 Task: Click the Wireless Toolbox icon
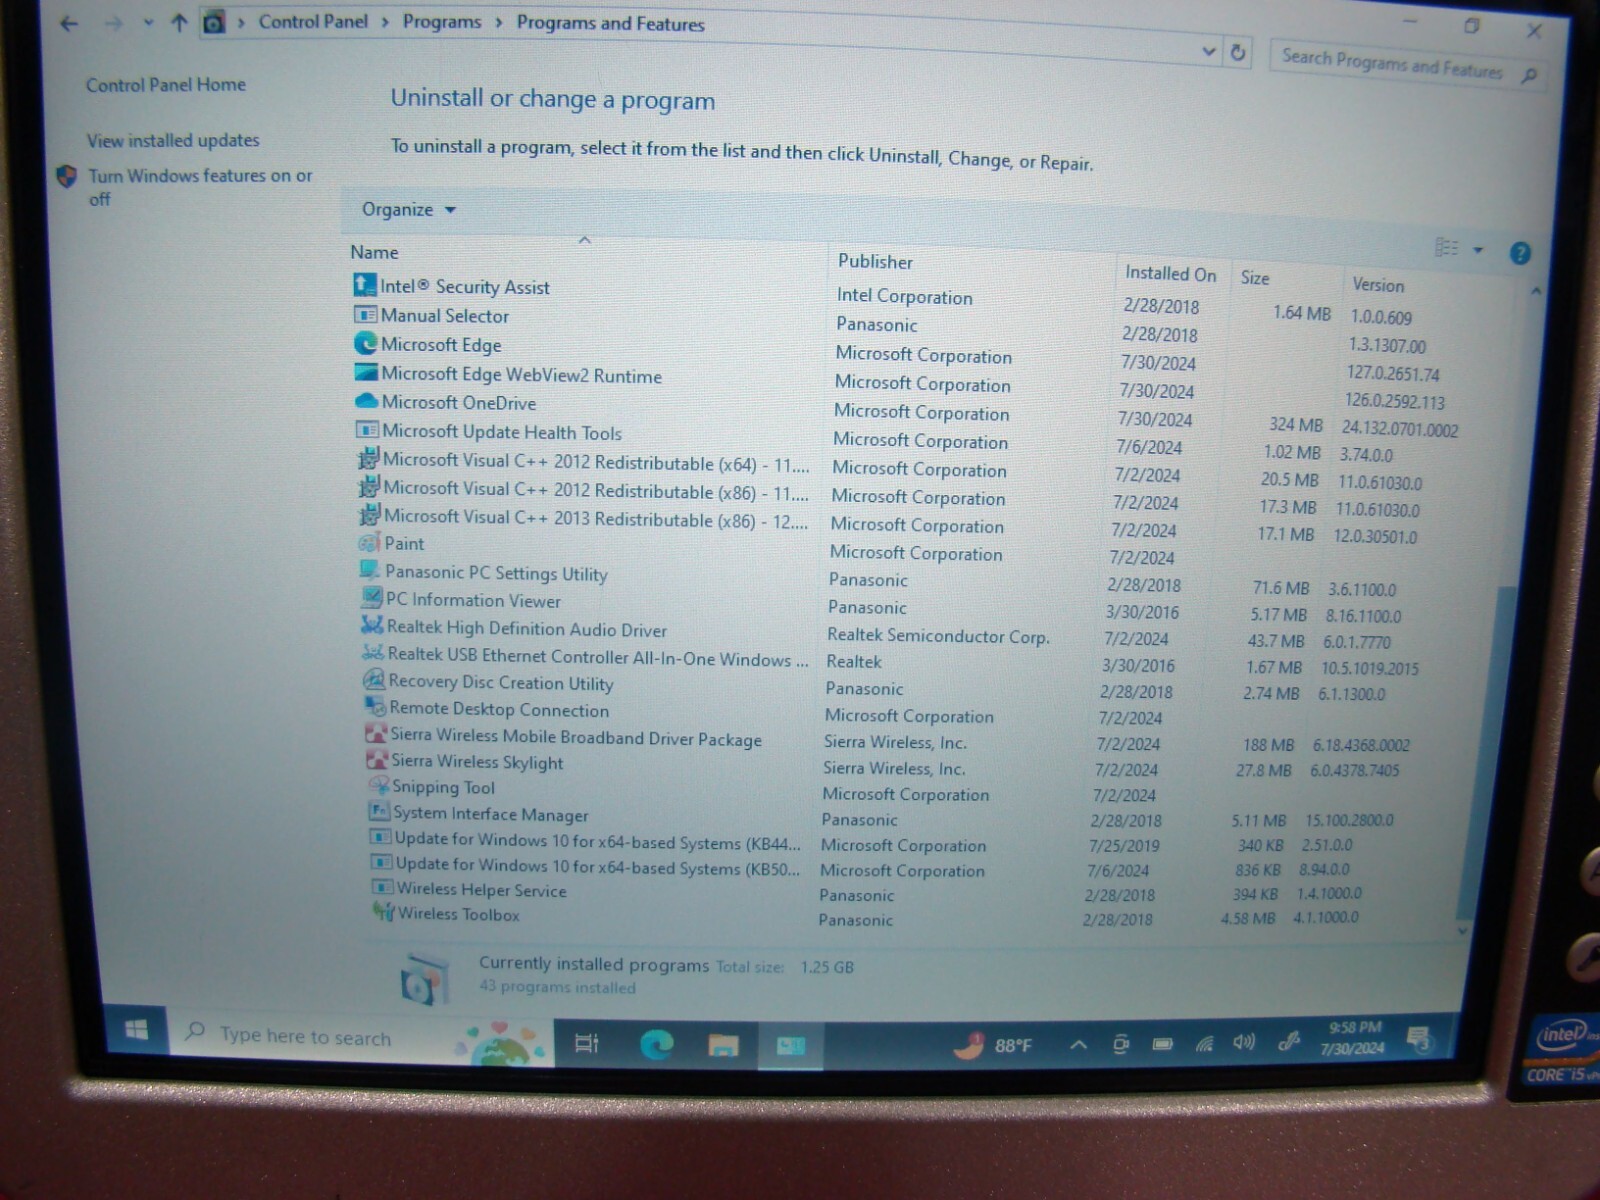(383, 912)
